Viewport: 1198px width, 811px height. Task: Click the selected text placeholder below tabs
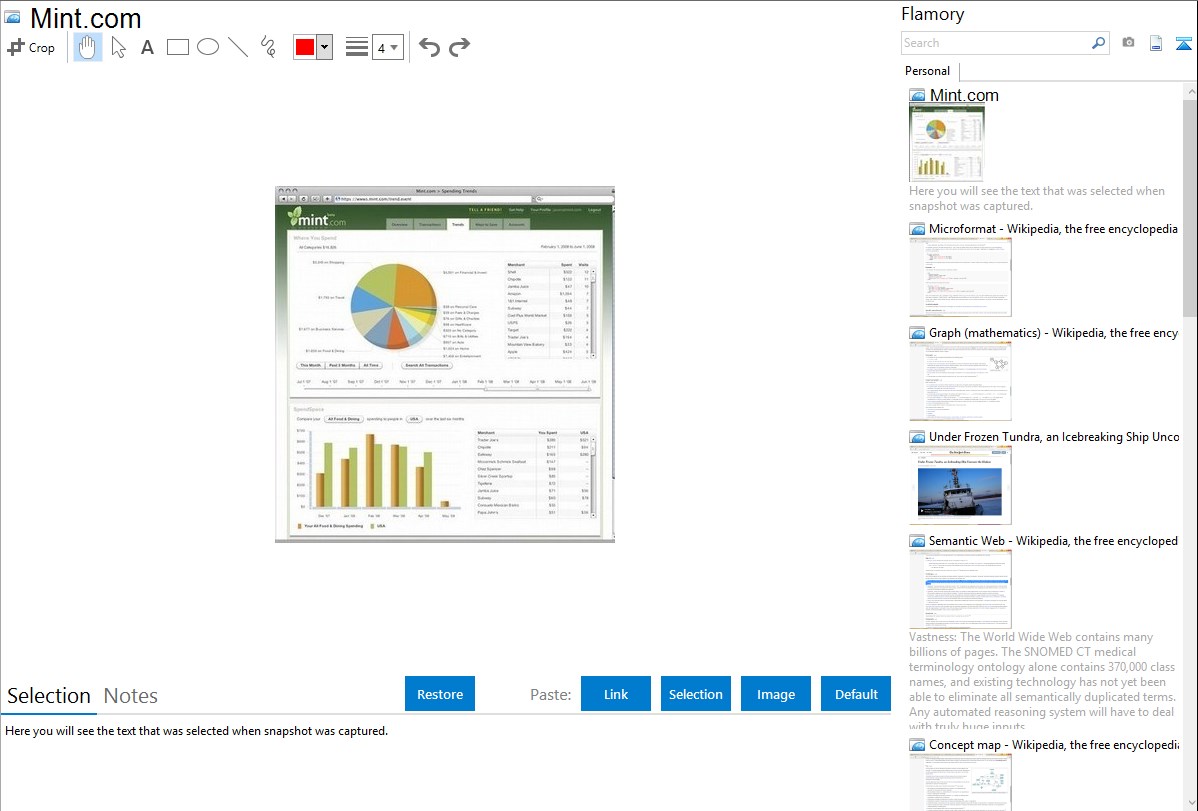196,731
